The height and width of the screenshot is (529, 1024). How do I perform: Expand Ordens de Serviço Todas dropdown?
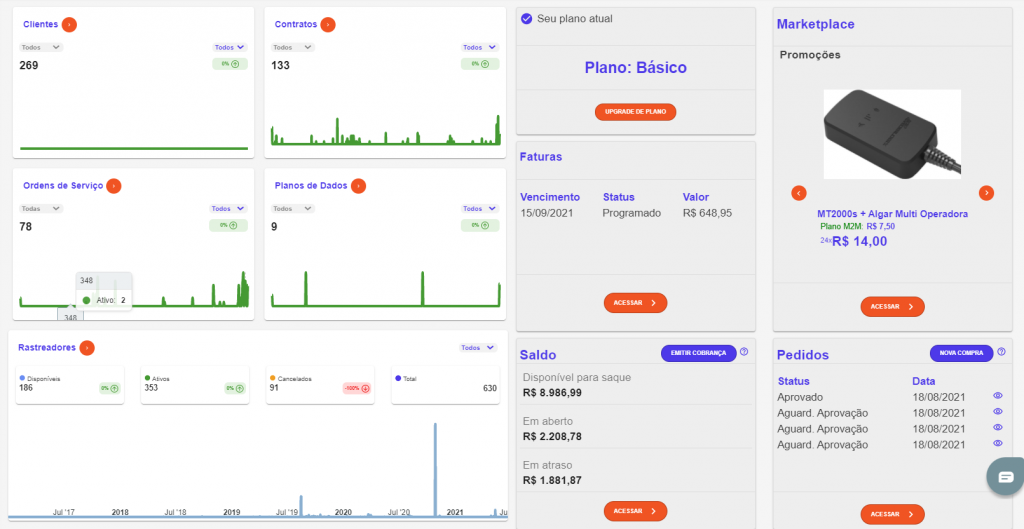click(41, 208)
